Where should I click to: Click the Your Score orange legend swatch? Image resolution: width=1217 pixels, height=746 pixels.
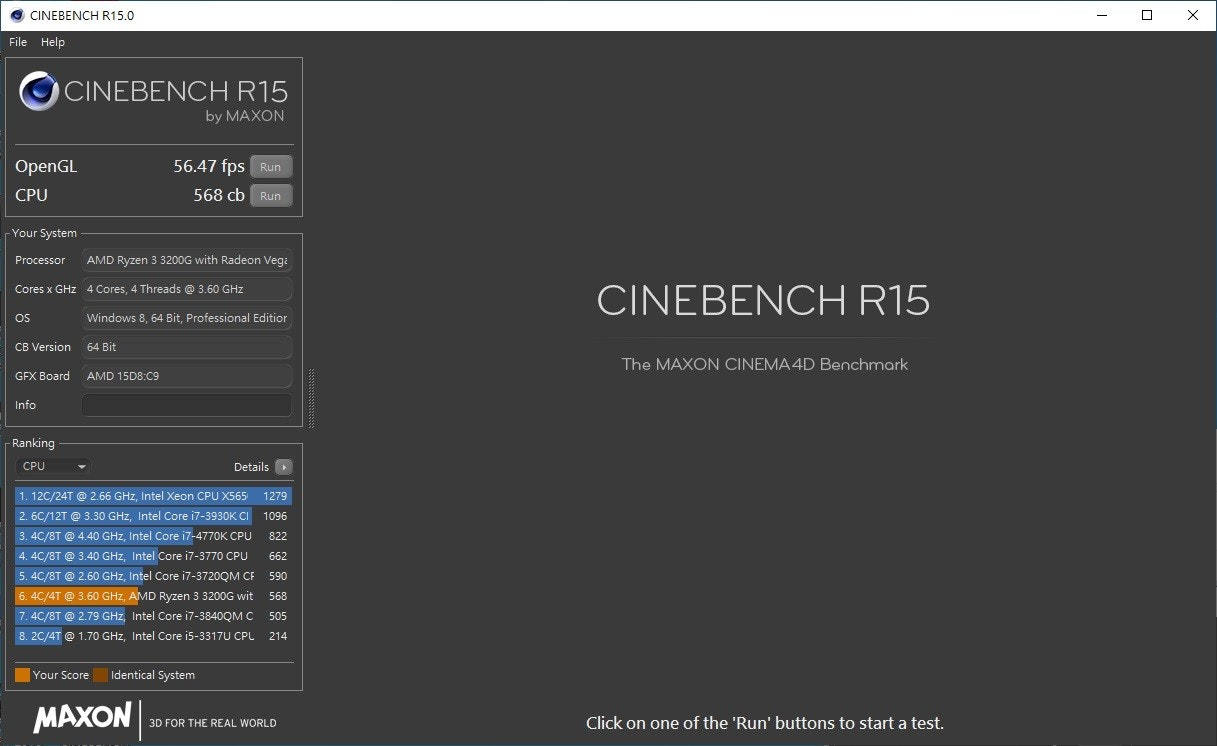[23, 675]
